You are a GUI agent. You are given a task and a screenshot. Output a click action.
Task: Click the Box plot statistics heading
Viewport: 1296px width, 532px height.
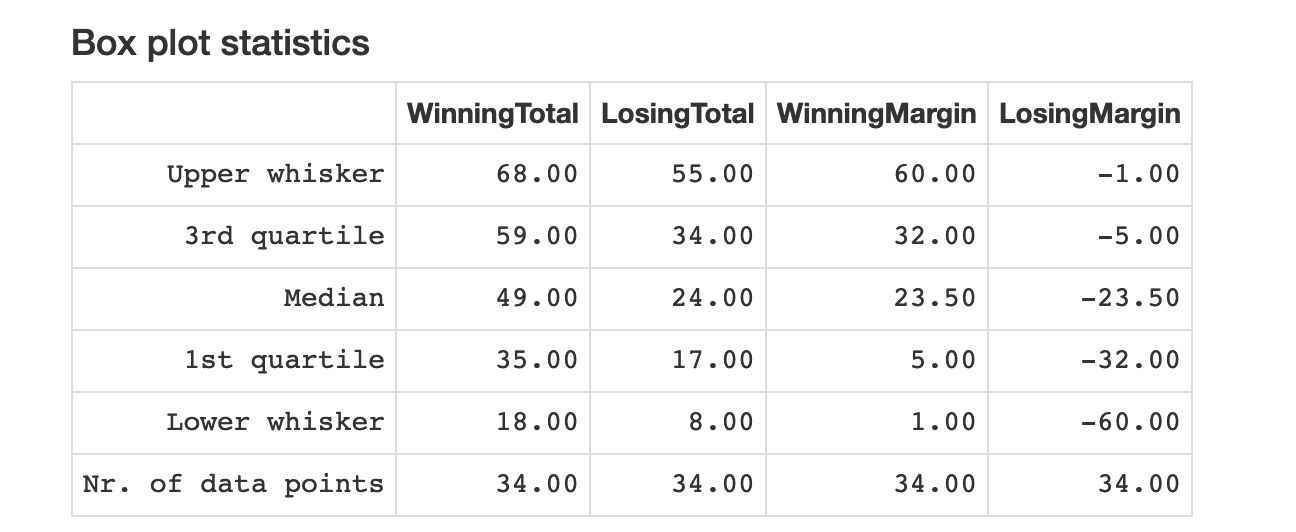coord(221,43)
